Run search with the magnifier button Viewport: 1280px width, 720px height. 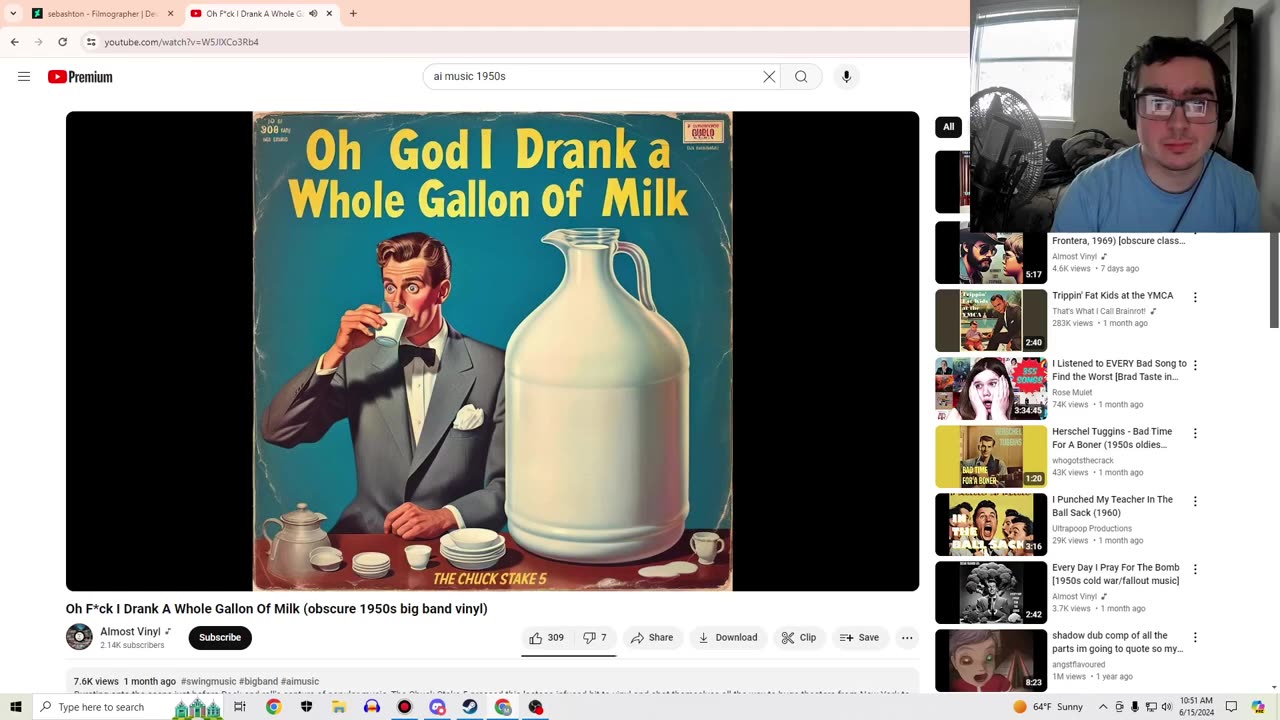click(801, 77)
